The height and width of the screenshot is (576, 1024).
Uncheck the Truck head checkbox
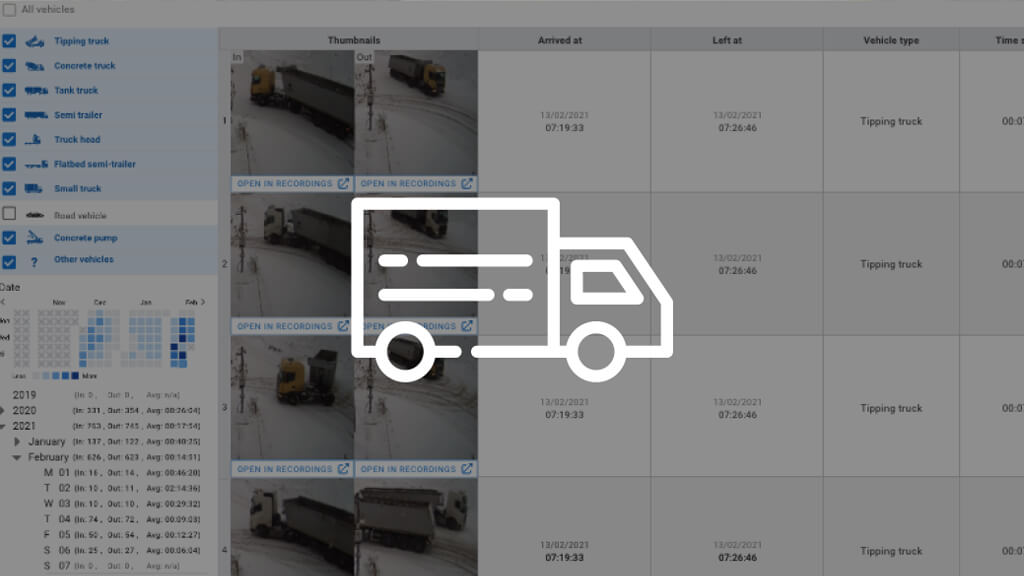coord(9,139)
